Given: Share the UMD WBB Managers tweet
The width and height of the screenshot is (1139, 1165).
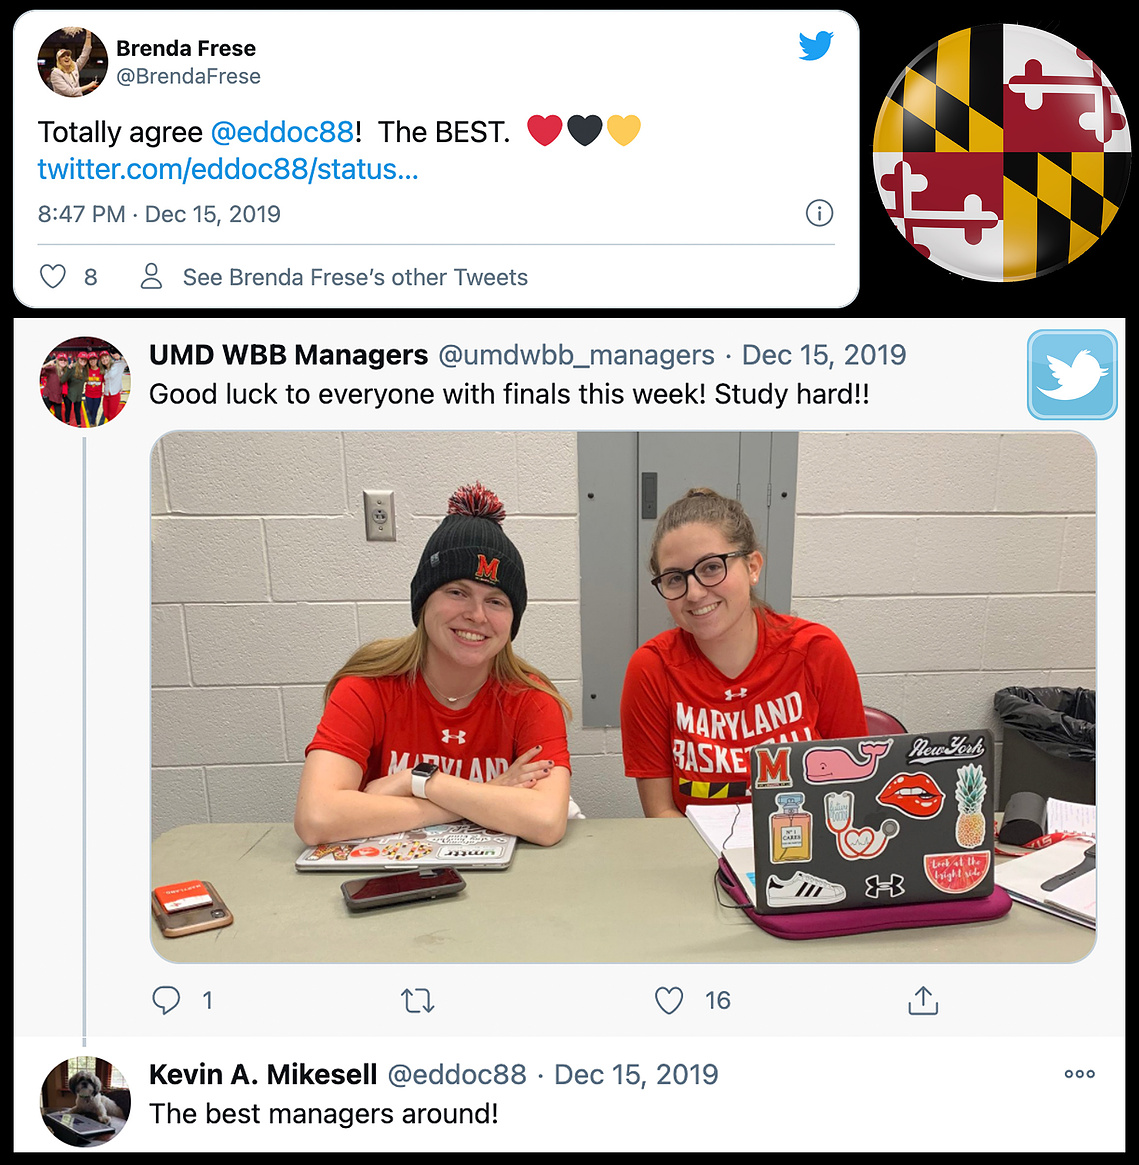Looking at the screenshot, I should pos(923,1000).
